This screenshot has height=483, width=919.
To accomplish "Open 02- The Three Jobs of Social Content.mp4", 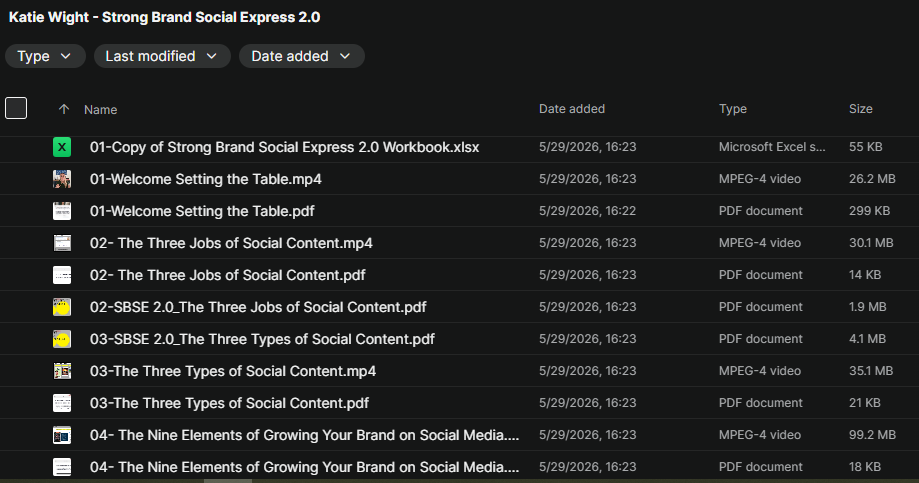I will [231, 243].
